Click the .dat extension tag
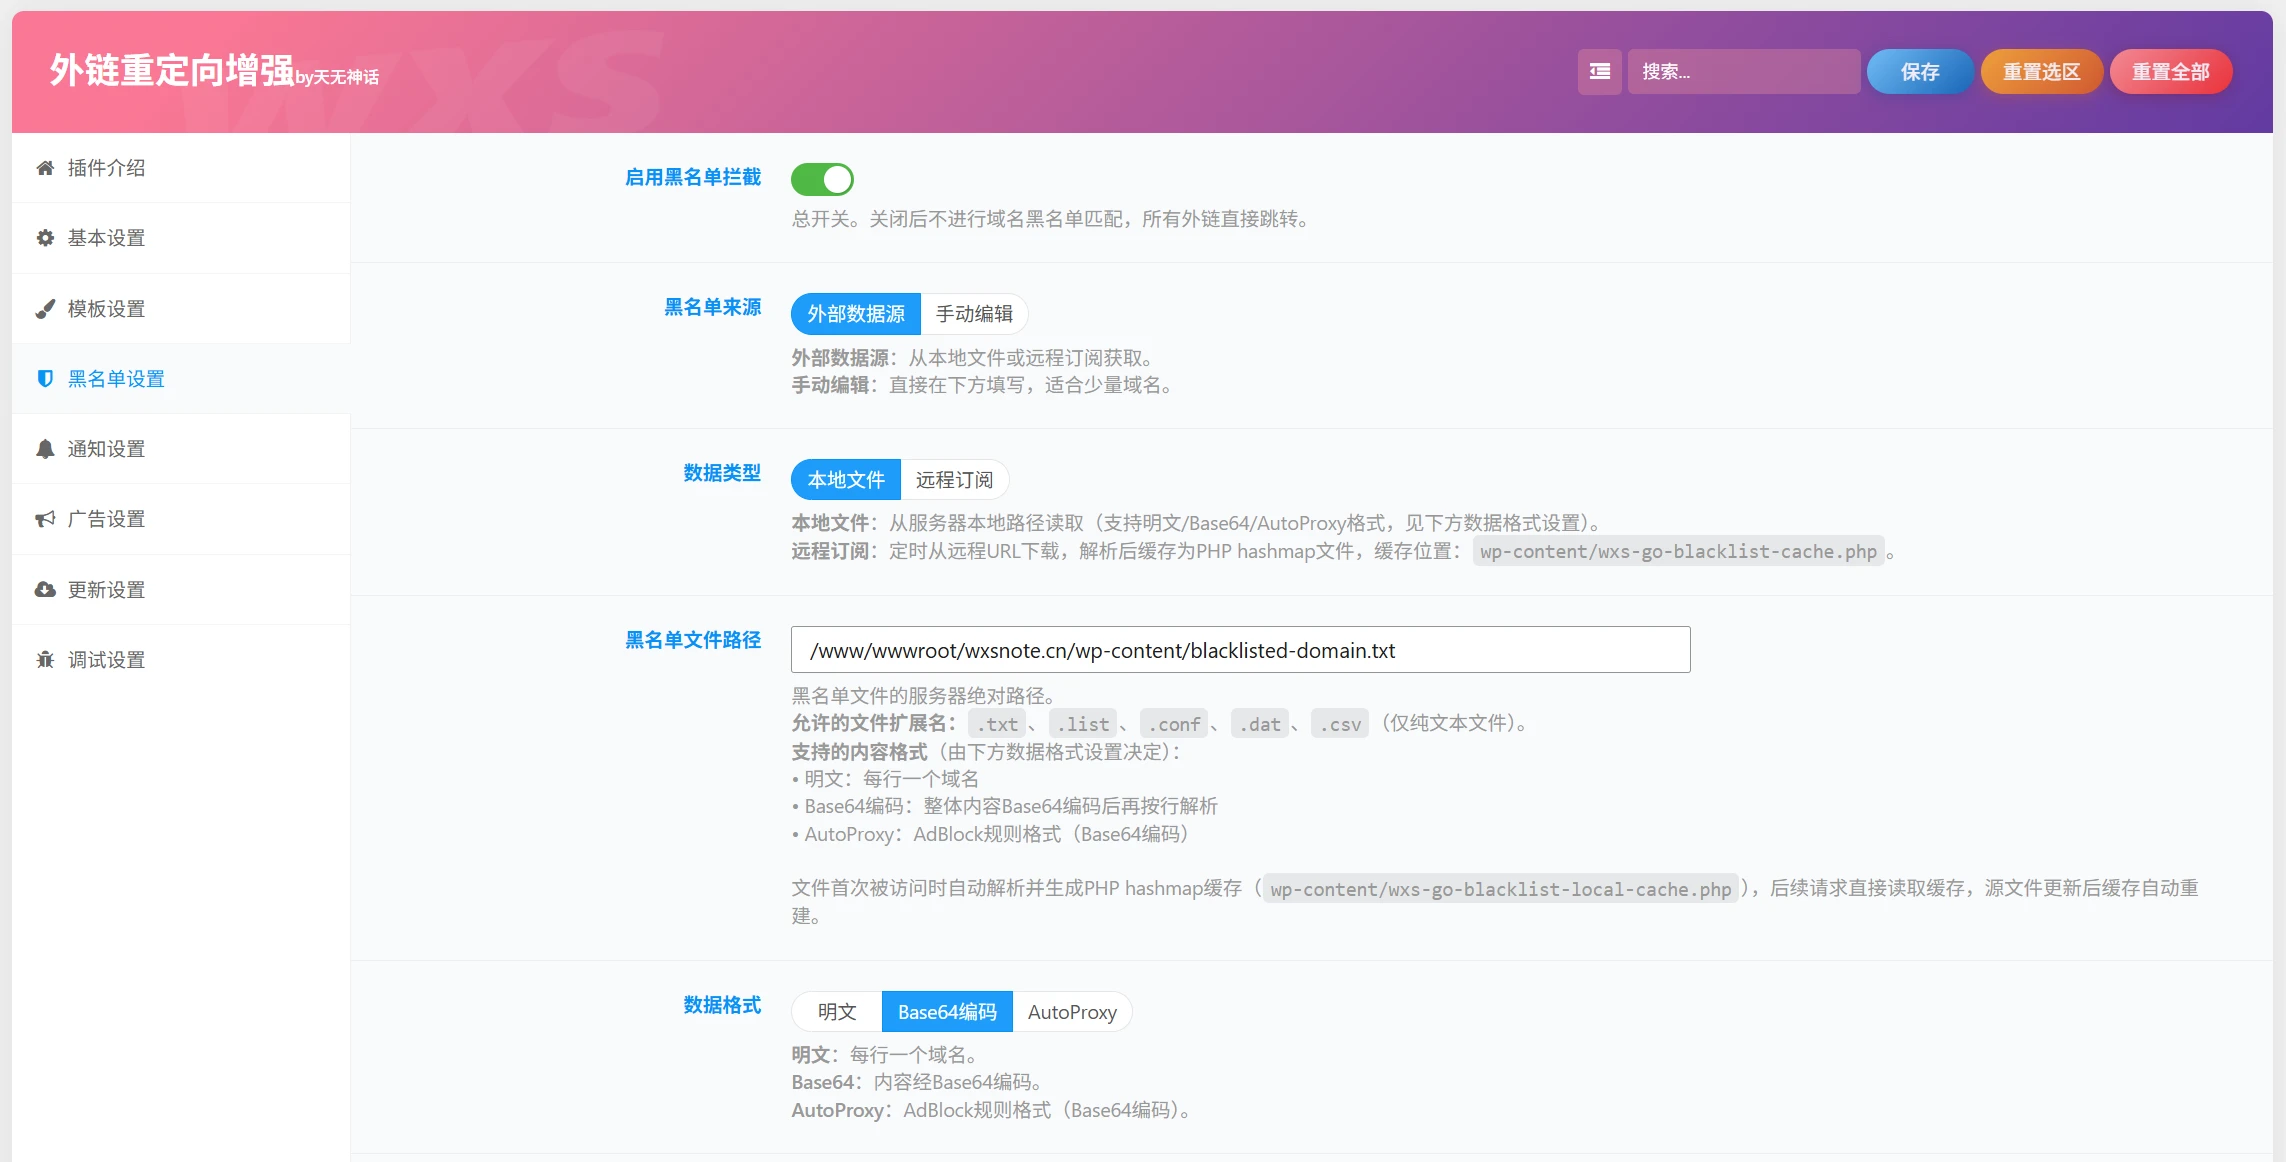The image size is (2286, 1162). (1260, 724)
